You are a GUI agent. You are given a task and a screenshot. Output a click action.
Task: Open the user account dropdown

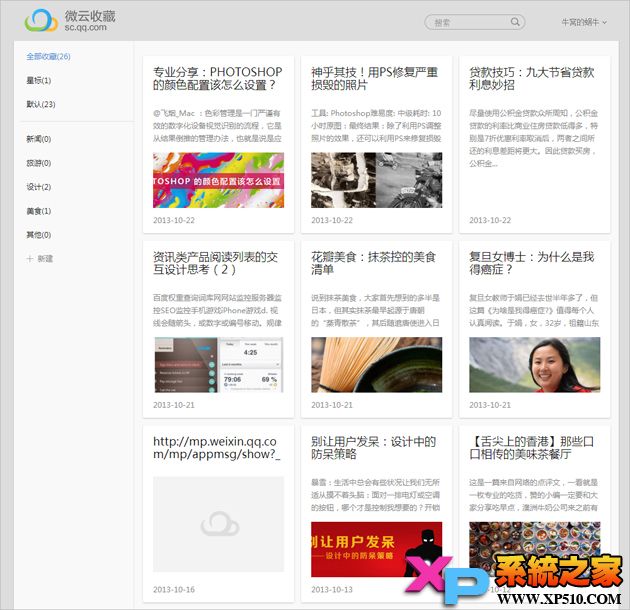pyautogui.click(x=584, y=22)
